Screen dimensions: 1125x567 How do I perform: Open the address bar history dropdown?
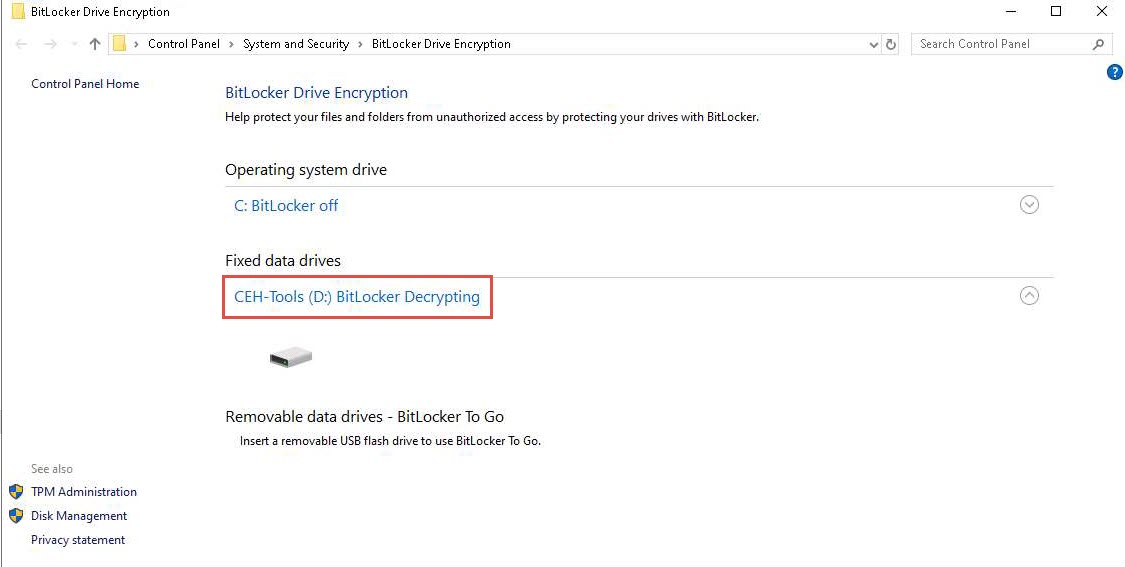pyautogui.click(x=874, y=44)
